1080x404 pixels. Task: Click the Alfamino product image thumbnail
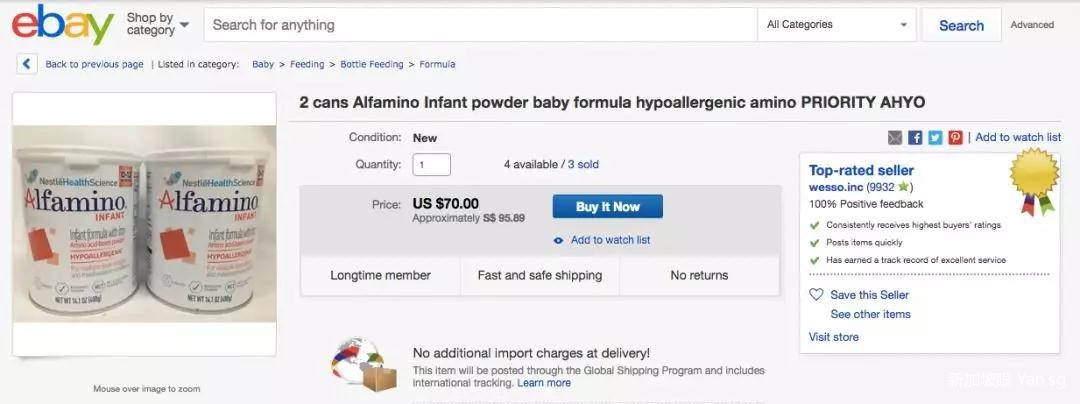coord(144,225)
